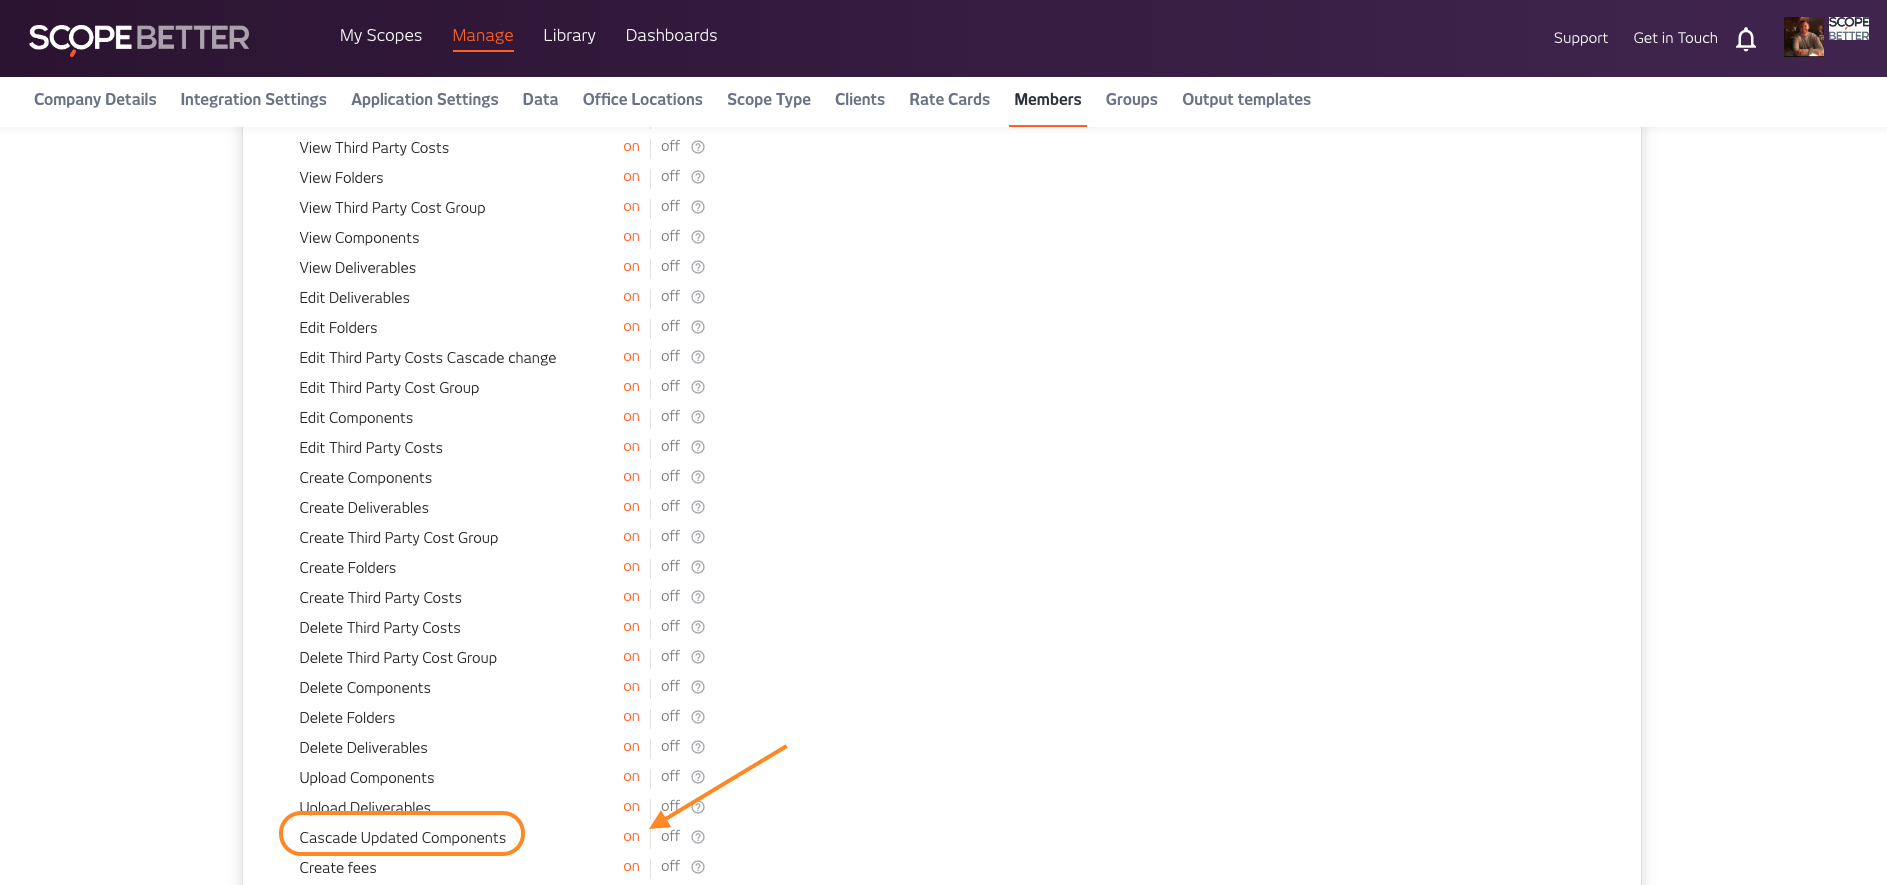Show help for View Third Party Cost Group
The image size is (1887, 885).
pos(698,207)
